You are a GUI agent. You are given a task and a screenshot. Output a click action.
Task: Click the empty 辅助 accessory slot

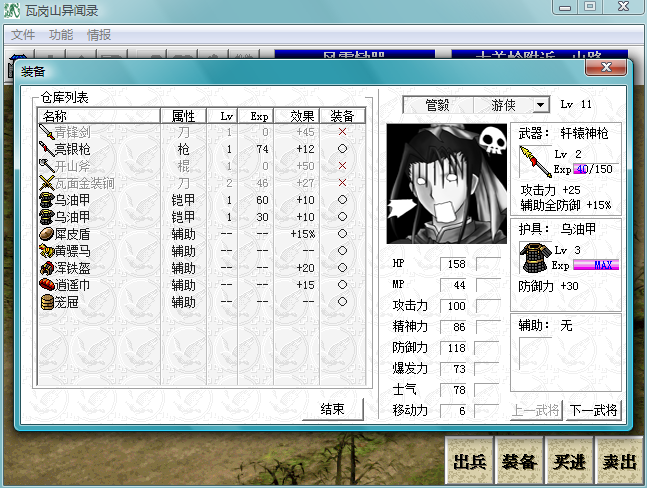(535, 354)
